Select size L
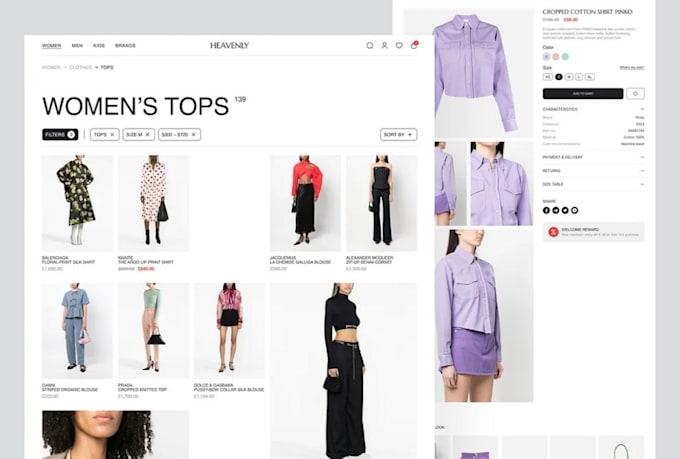Image resolution: width=680 pixels, height=459 pixels. click(579, 77)
